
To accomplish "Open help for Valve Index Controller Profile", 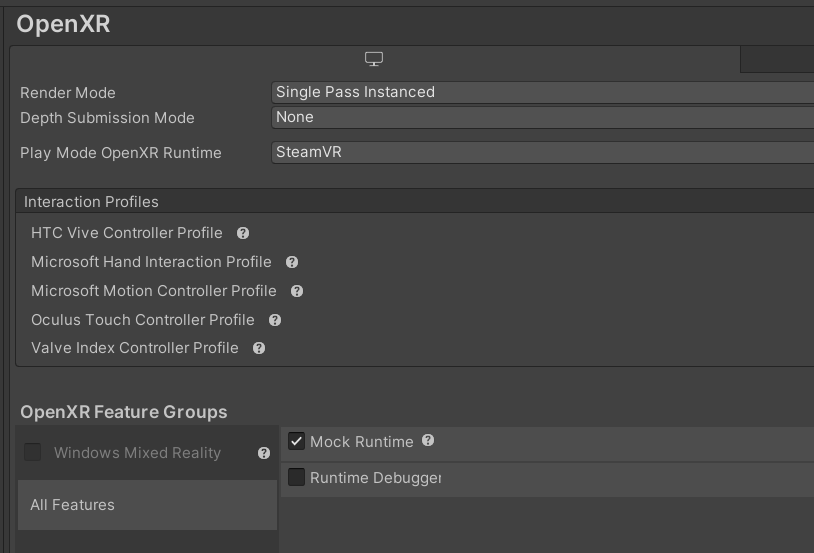I will [x=259, y=348].
